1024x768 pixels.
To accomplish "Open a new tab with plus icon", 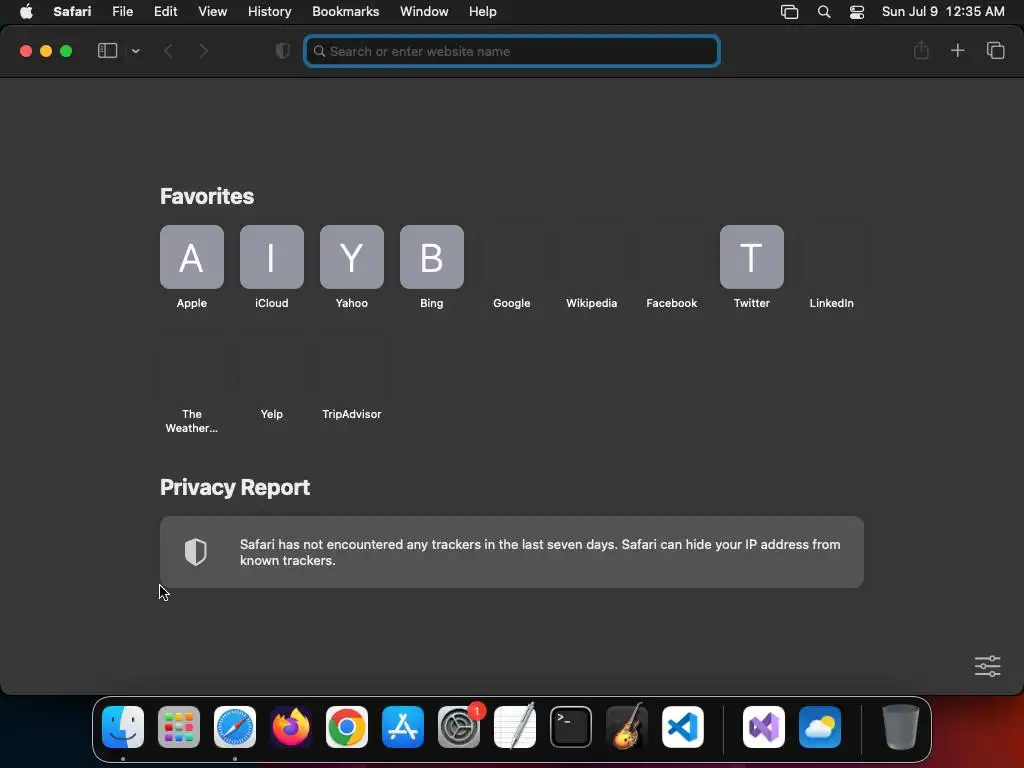I will pyautogui.click(x=957, y=50).
